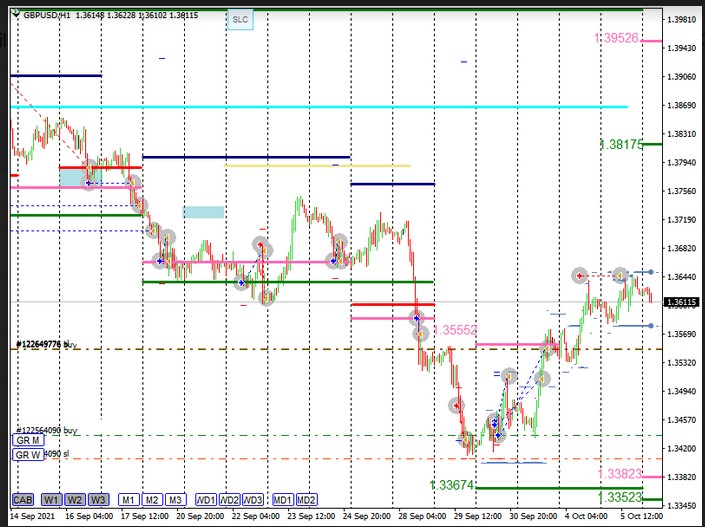Image resolution: width=705 pixels, height=527 pixels.
Task: Toggle the CAB button
Action: 24,499
